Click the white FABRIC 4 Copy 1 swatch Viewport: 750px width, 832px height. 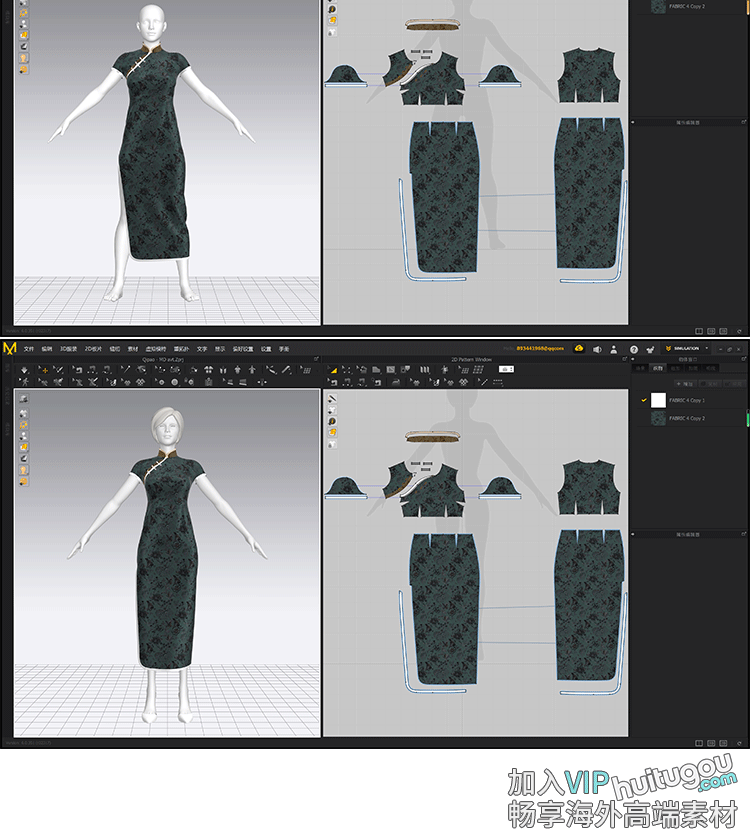(x=658, y=400)
